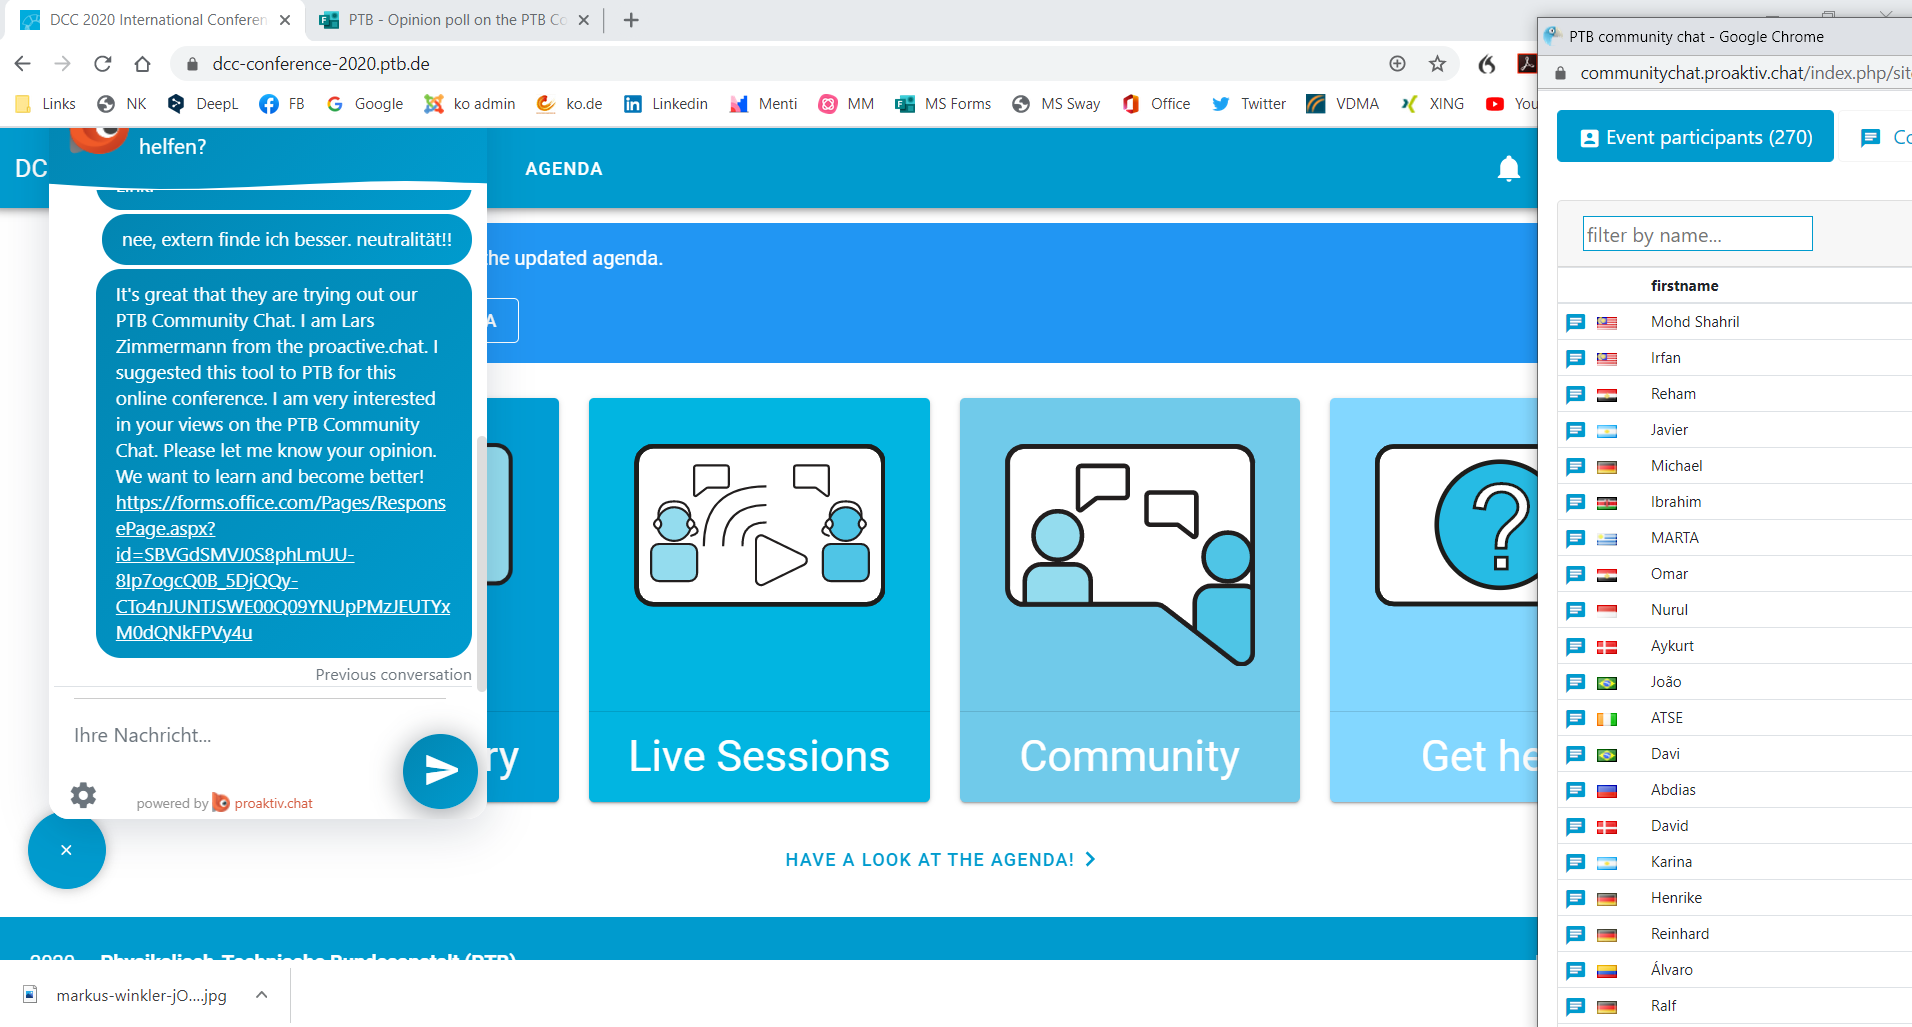Viewport: 1912px width, 1027px height.
Task: Bookmark this page with star icon
Action: pyautogui.click(x=1437, y=64)
